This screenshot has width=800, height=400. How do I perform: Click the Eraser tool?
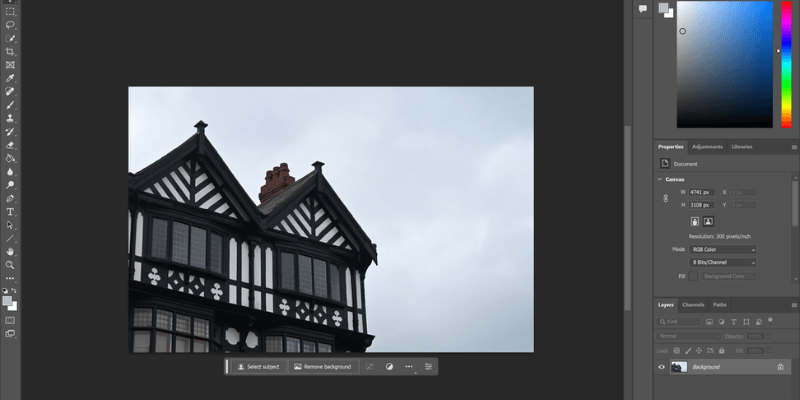(10, 145)
